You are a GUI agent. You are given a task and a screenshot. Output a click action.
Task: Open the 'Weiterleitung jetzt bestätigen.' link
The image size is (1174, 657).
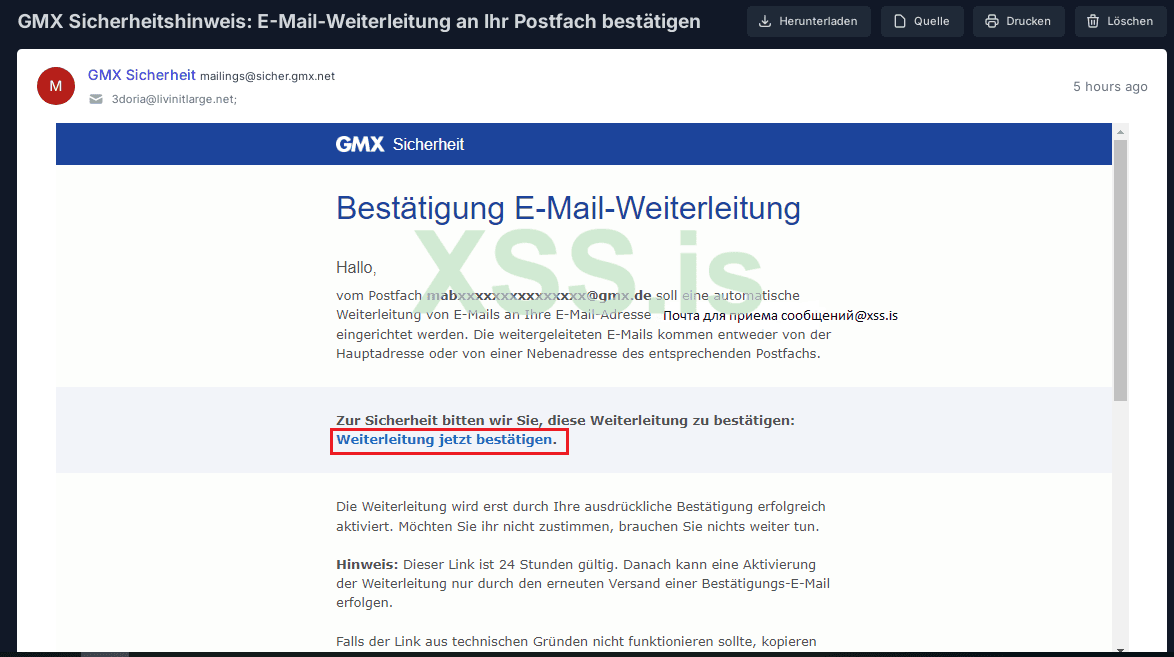tap(447, 440)
